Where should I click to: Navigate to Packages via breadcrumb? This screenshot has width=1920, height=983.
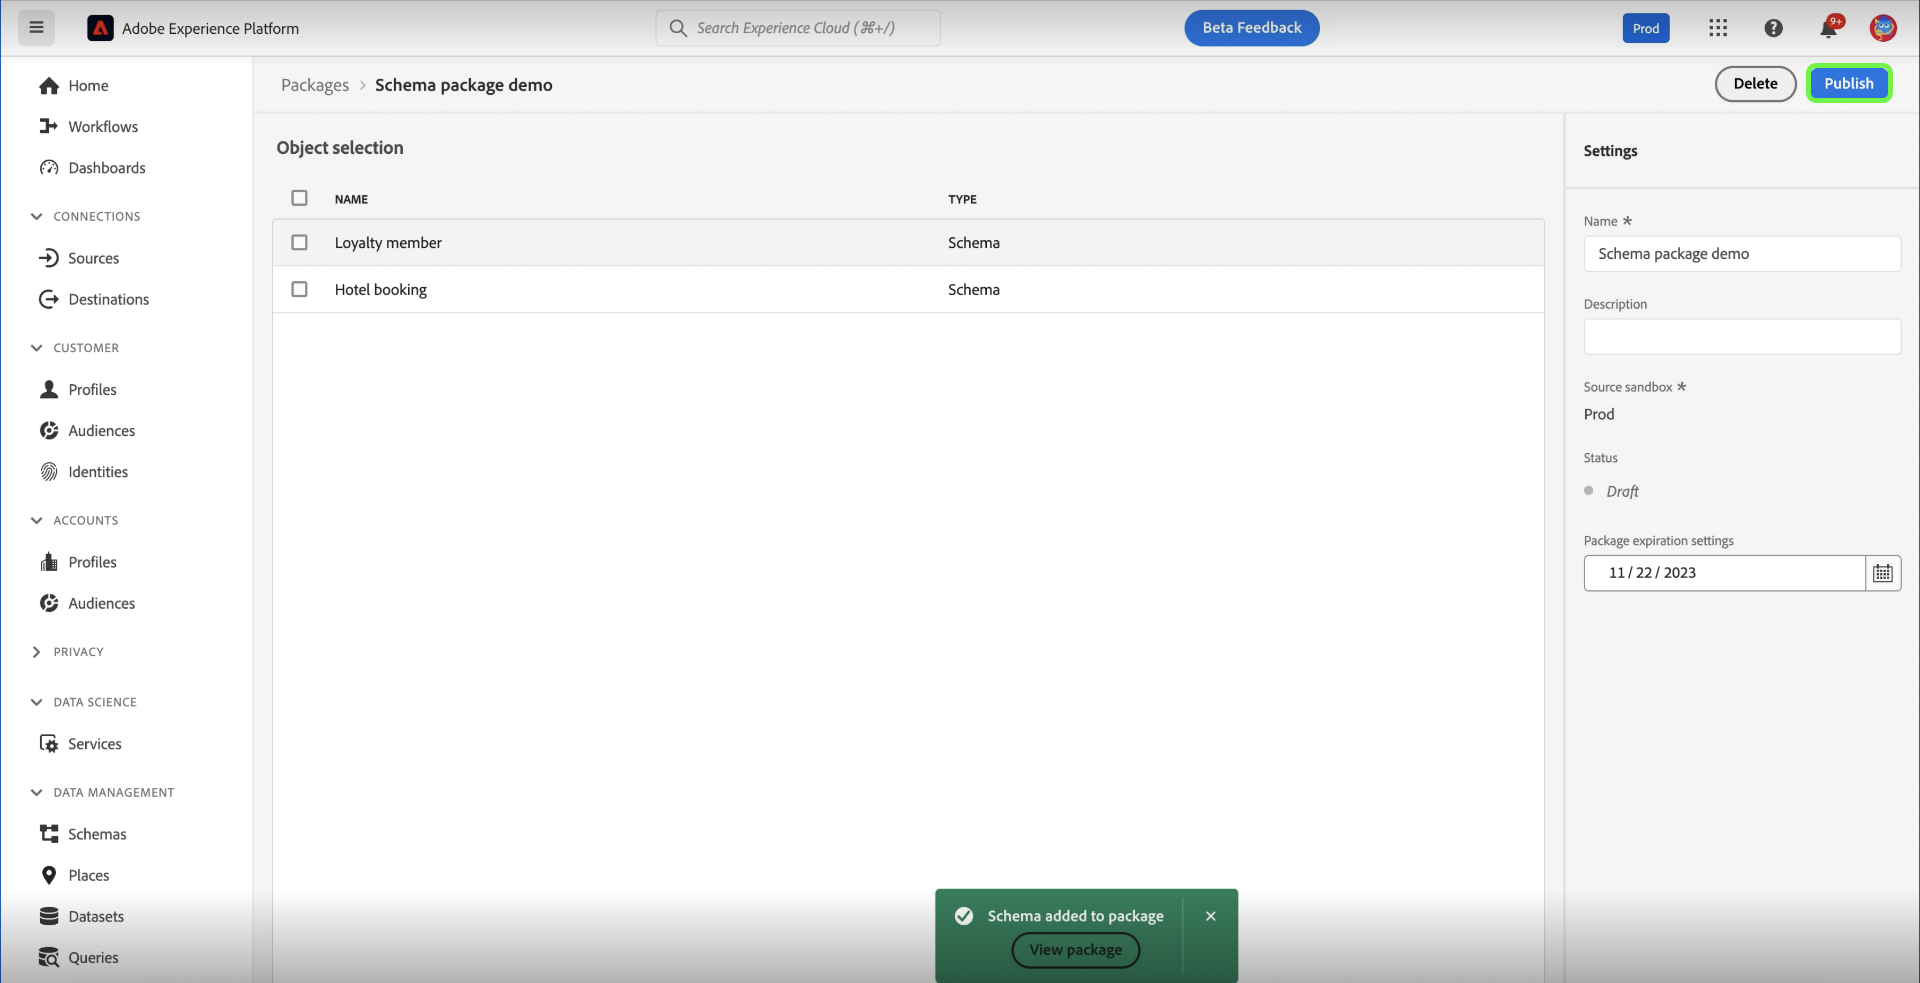(314, 85)
